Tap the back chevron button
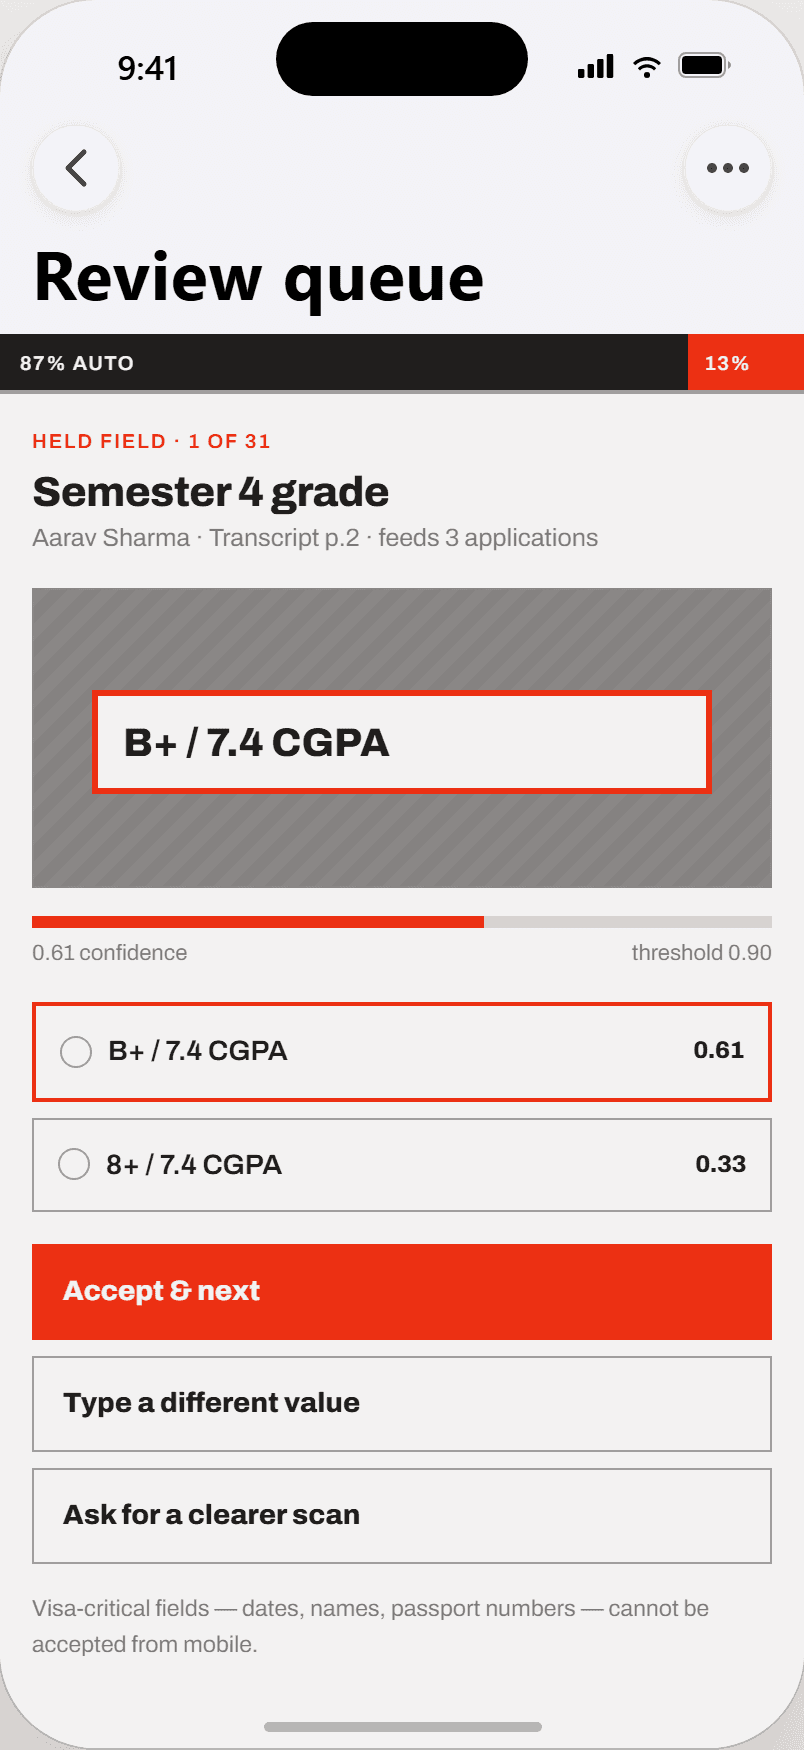Screen dimensions: 804x1750 (x=77, y=168)
